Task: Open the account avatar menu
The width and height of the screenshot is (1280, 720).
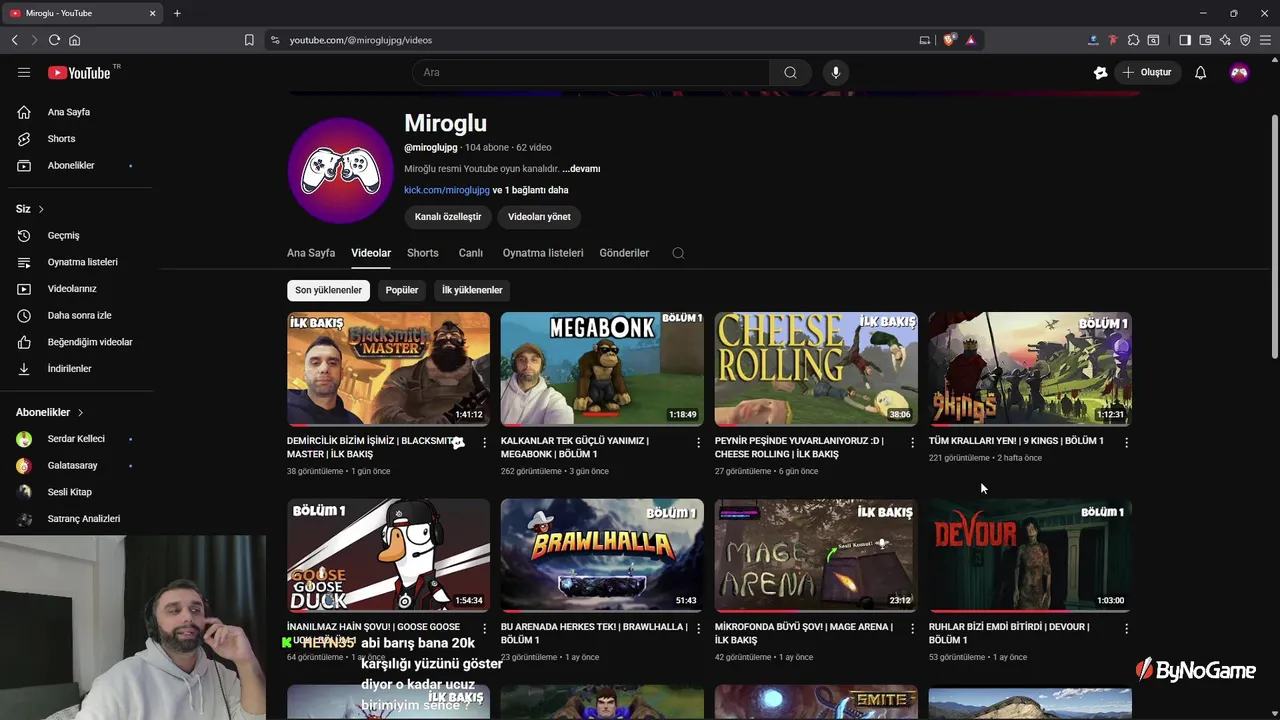Action: click(x=1239, y=72)
